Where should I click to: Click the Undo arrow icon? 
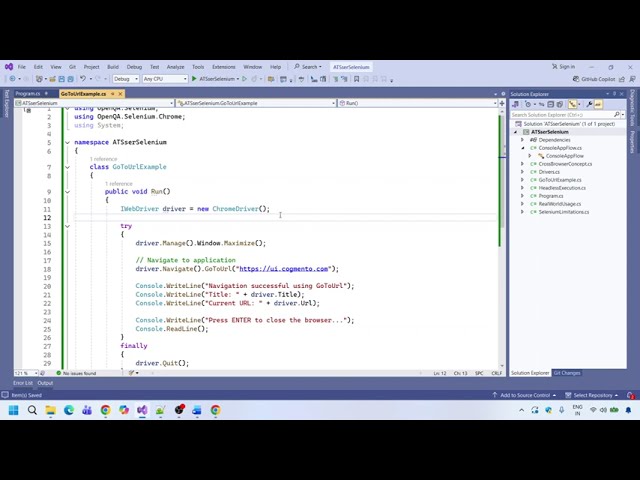coord(83,79)
